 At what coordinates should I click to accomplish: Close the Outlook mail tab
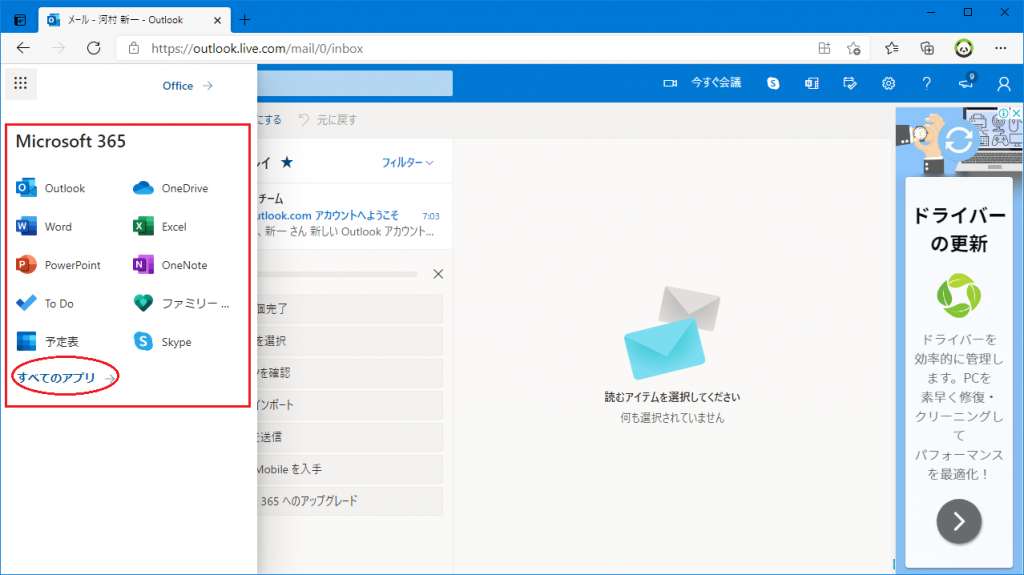tap(217, 20)
